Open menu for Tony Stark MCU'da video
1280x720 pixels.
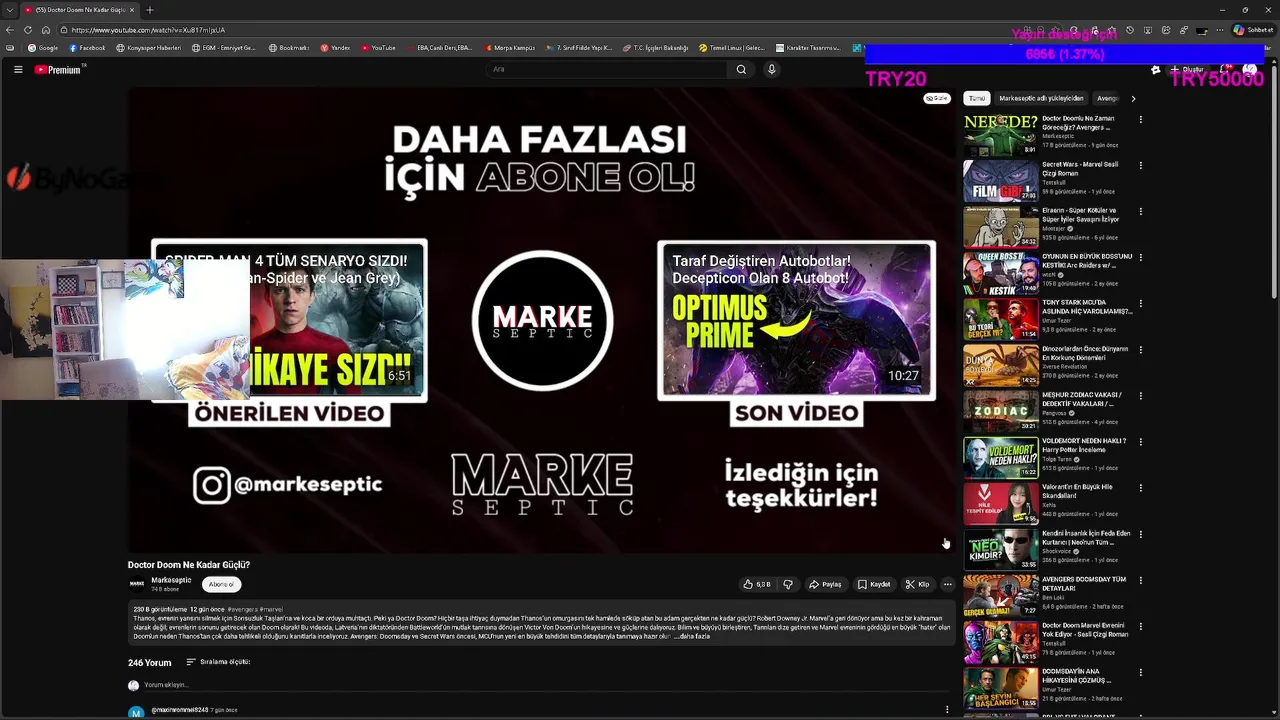(x=1140, y=304)
